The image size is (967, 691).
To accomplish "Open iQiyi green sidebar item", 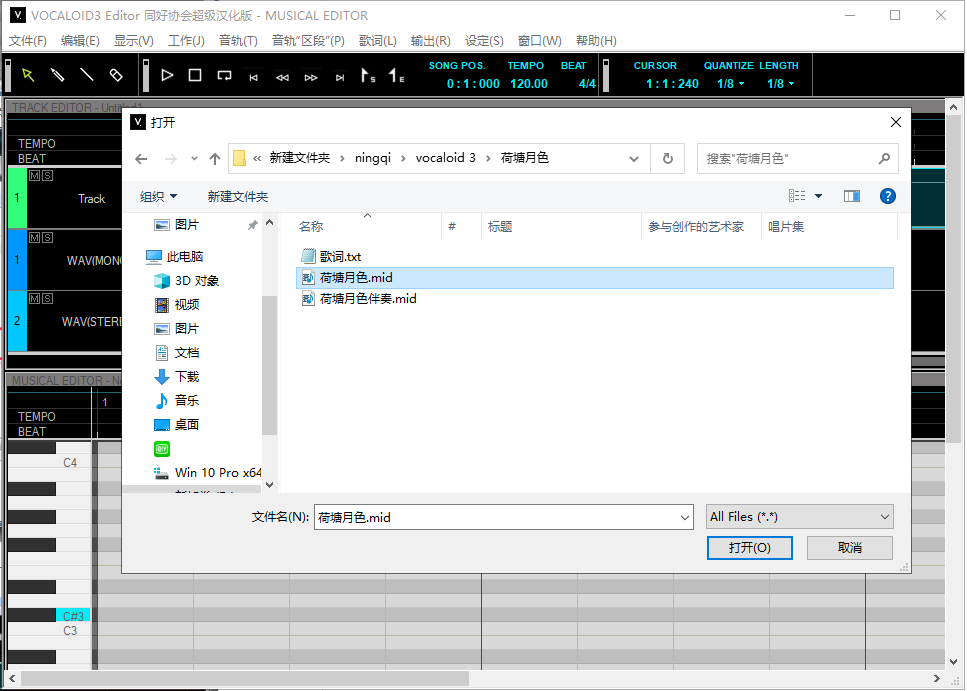I will point(162,449).
